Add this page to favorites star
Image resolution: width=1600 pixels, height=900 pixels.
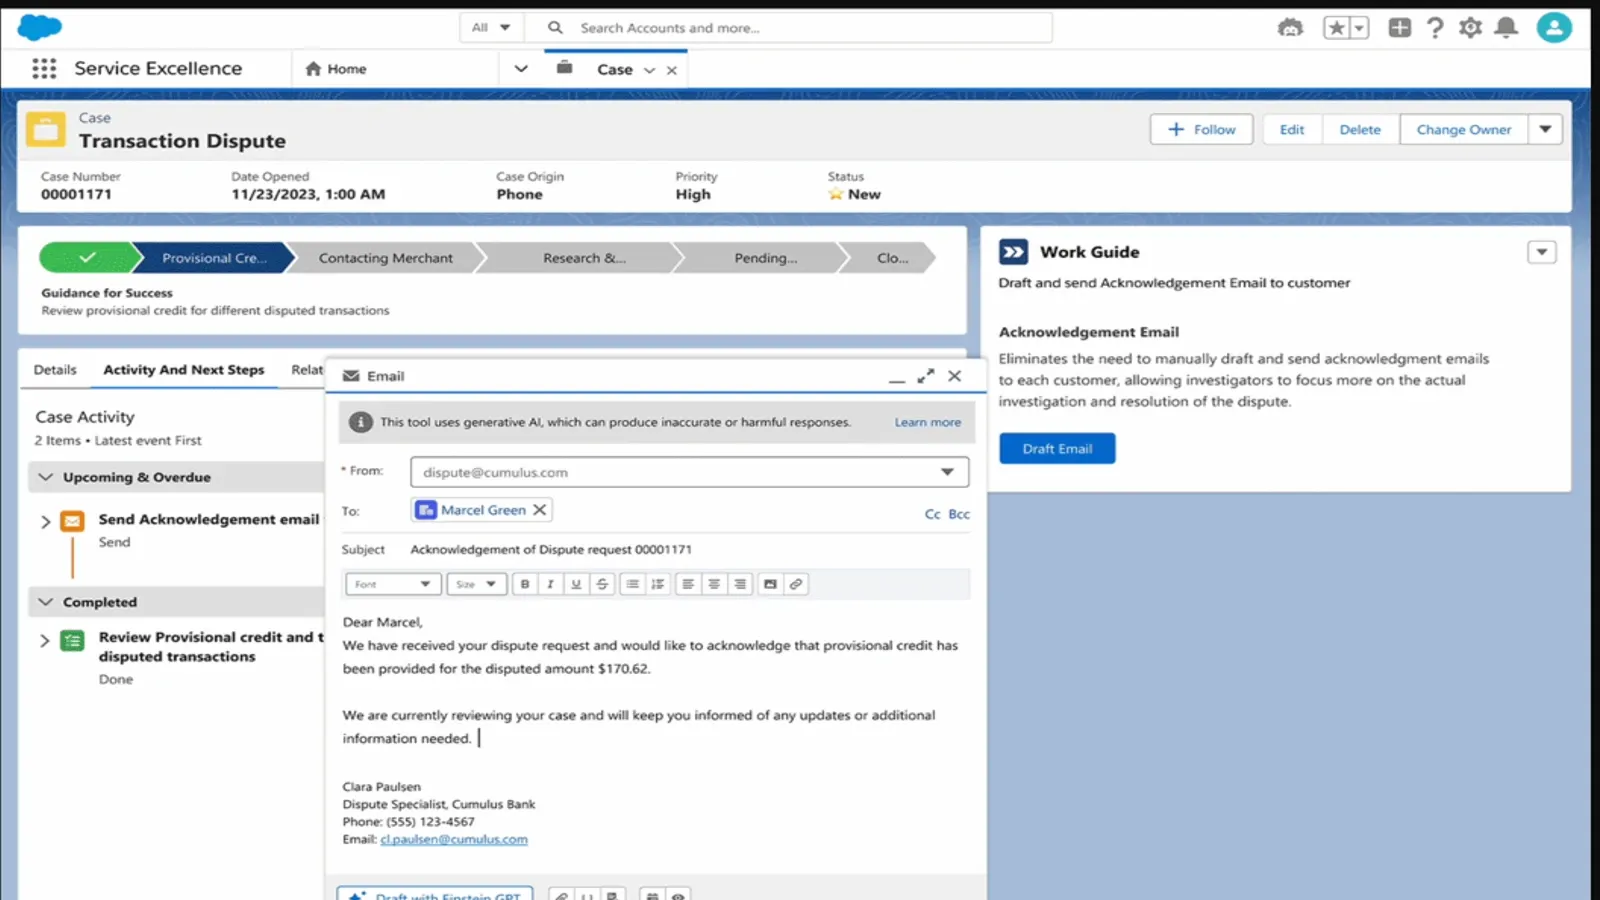[1336, 28]
